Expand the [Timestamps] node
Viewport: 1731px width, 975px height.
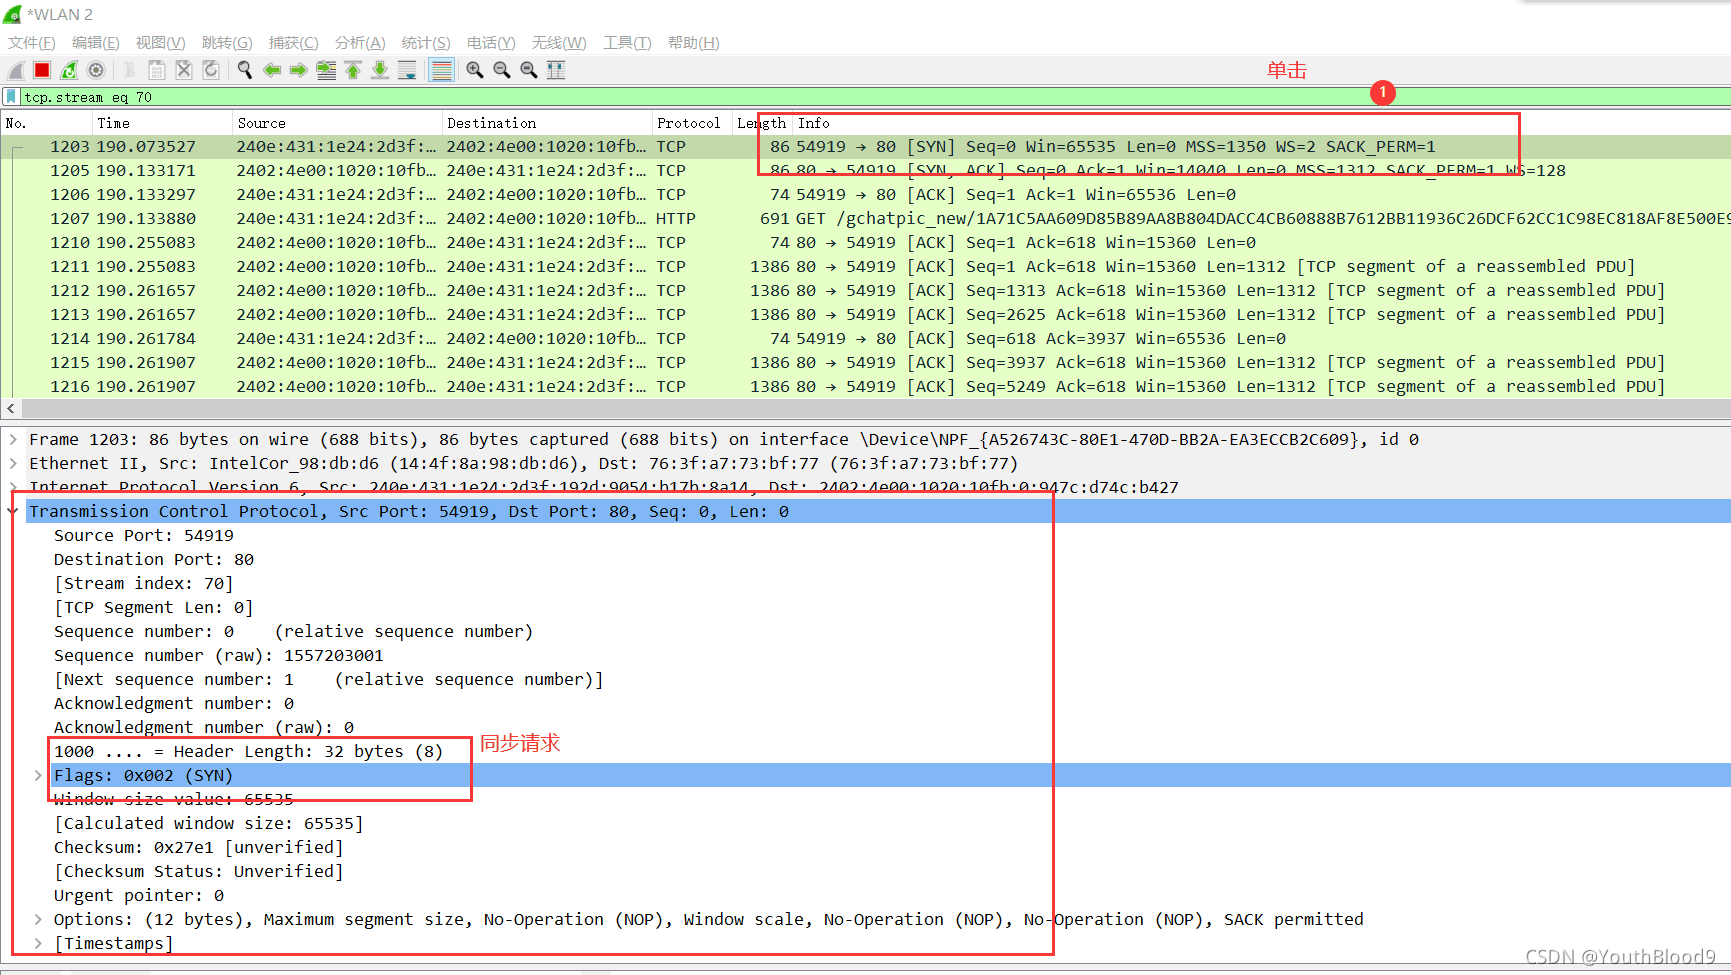38,943
